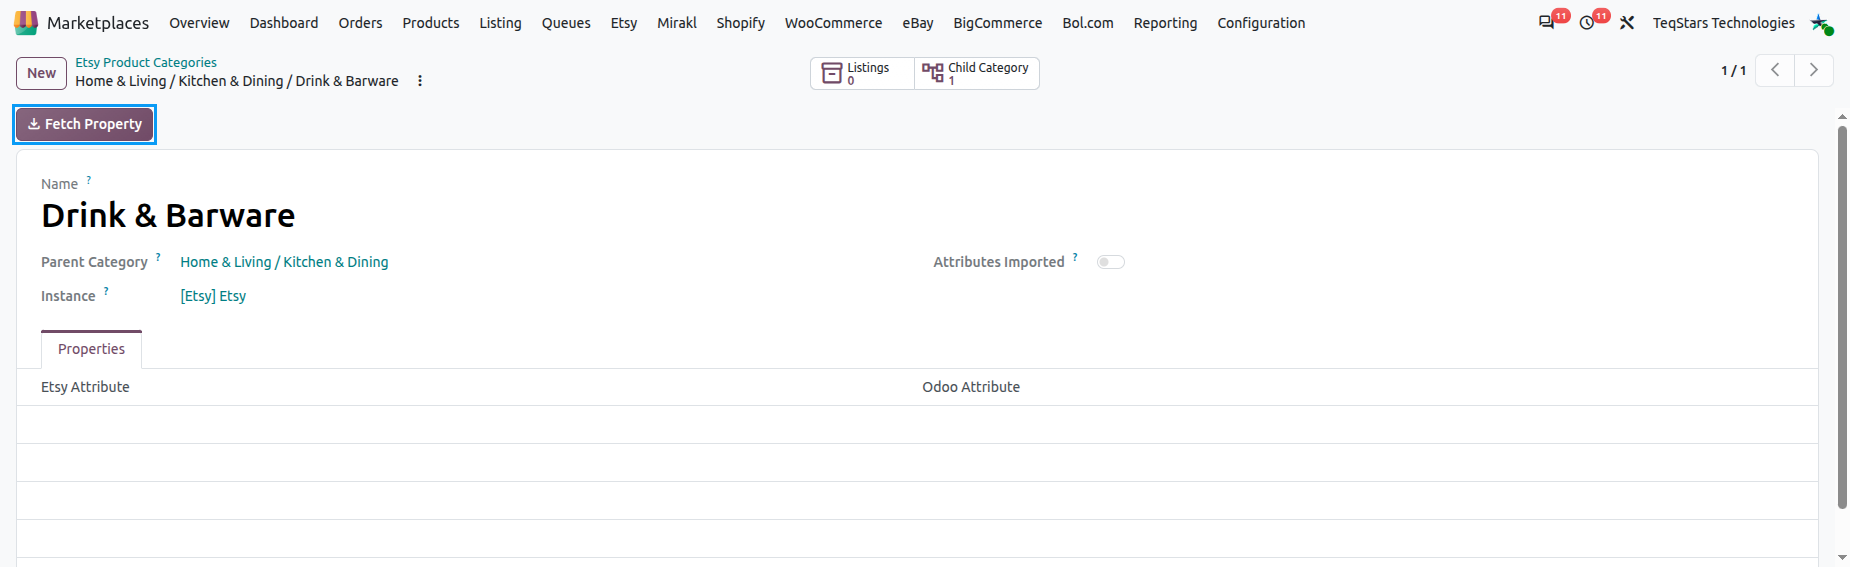Click the Instance help tooltip
Screen dimensions: 1850x567
106,292
